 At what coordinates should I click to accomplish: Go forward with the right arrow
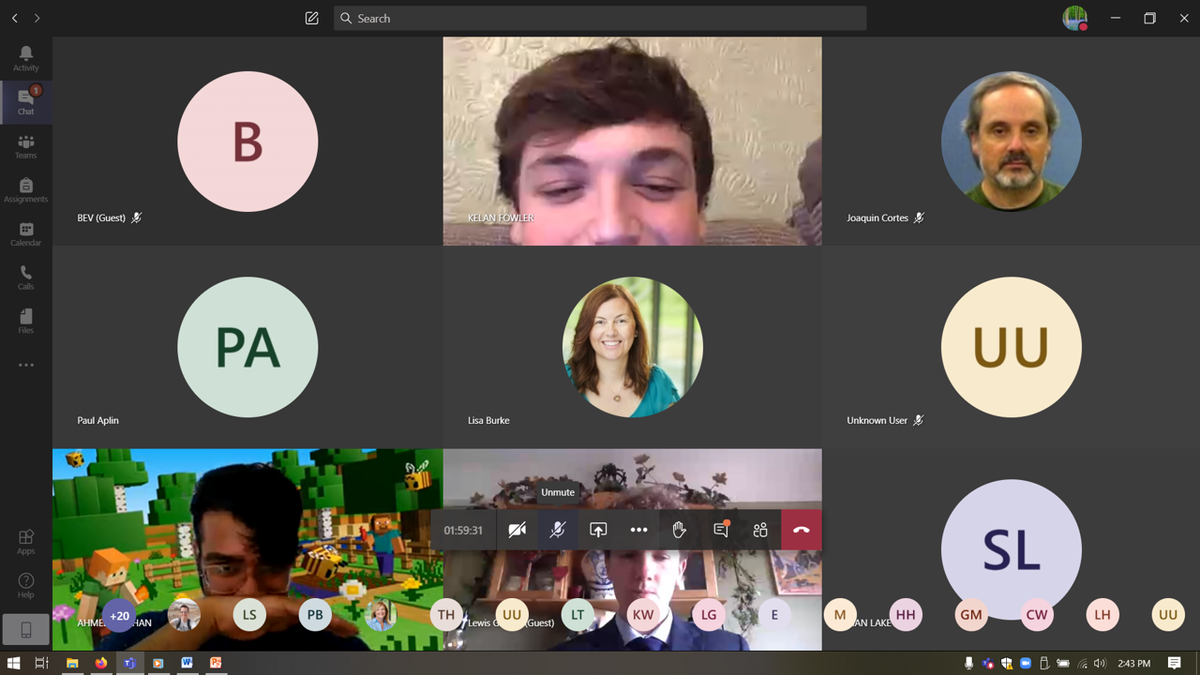coord(37,18)
